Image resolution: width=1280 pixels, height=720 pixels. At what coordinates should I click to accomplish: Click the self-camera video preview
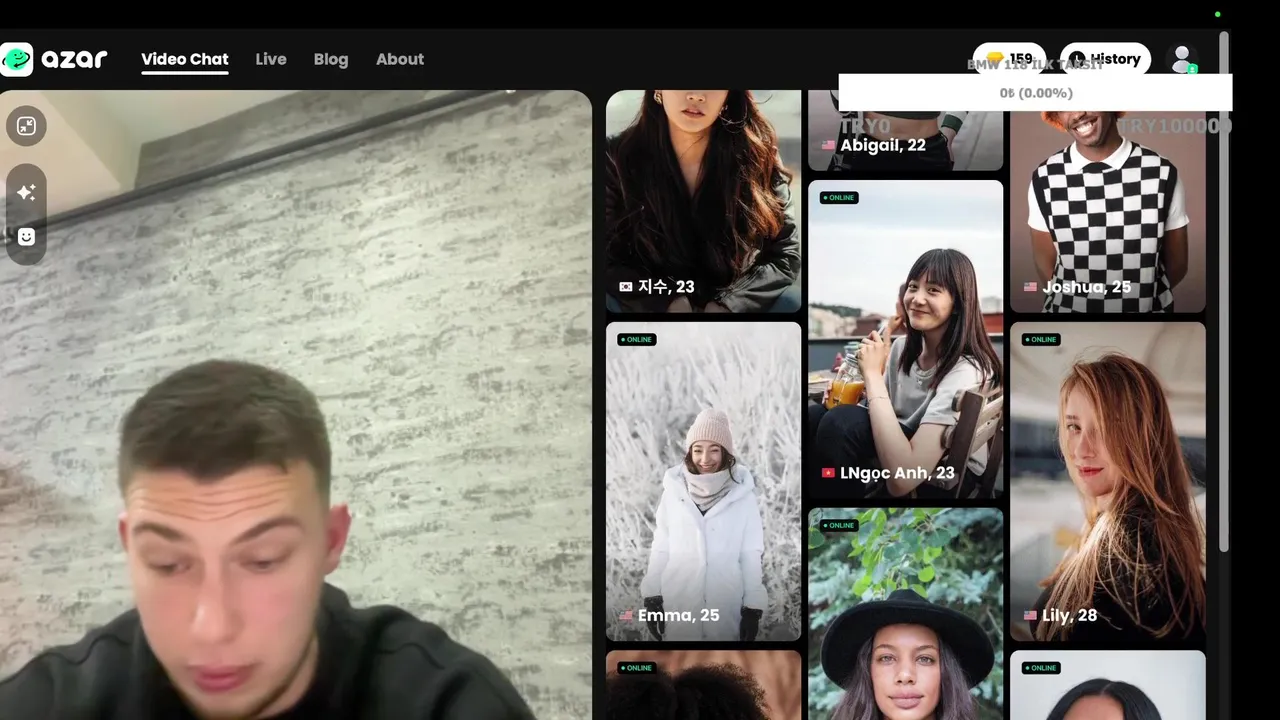tap(296, 405)
